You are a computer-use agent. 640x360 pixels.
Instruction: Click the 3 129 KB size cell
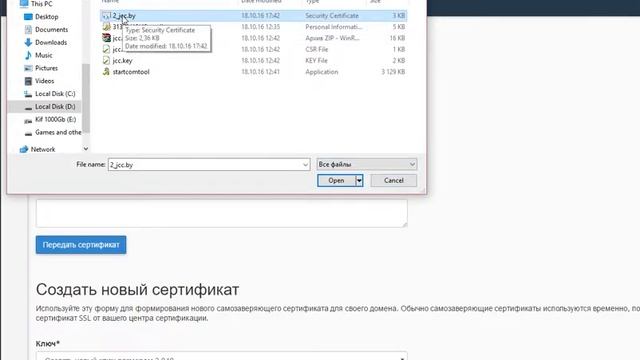click(x=393, y=72)
